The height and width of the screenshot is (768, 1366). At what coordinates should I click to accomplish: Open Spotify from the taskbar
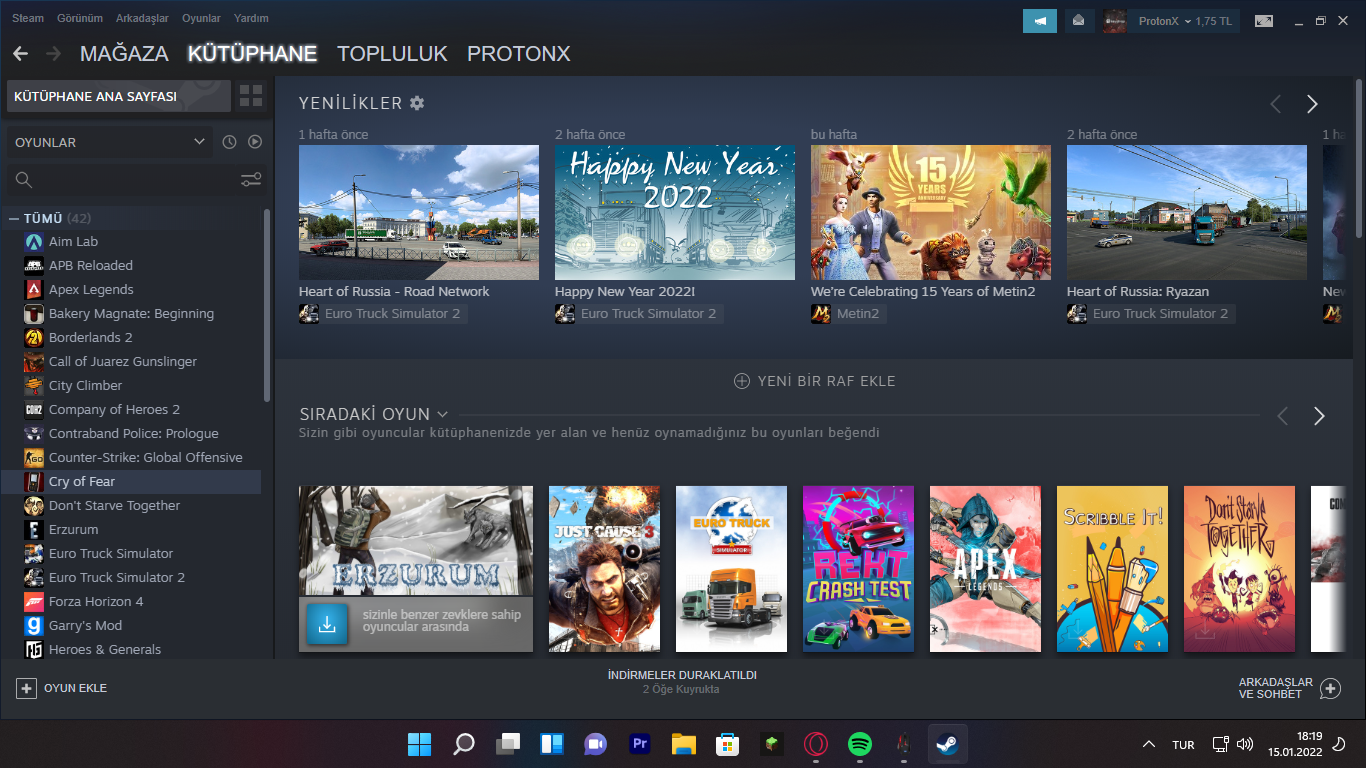tap(859, 744)
